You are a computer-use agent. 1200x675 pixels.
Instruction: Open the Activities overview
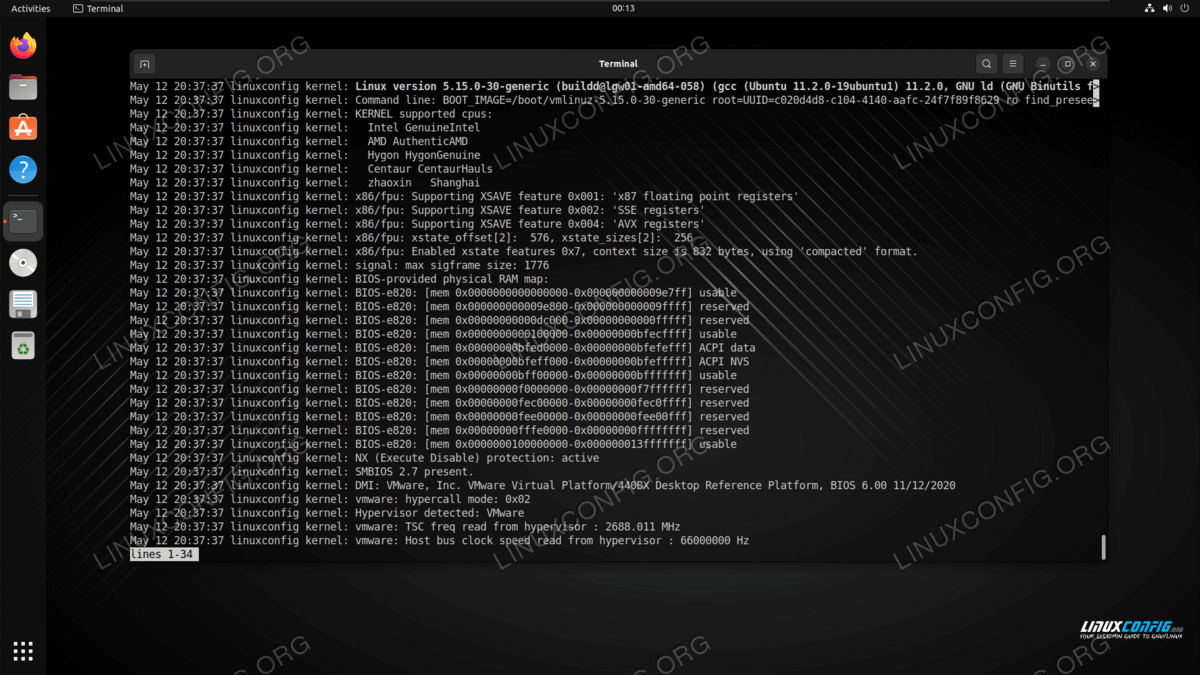[30, 8]
